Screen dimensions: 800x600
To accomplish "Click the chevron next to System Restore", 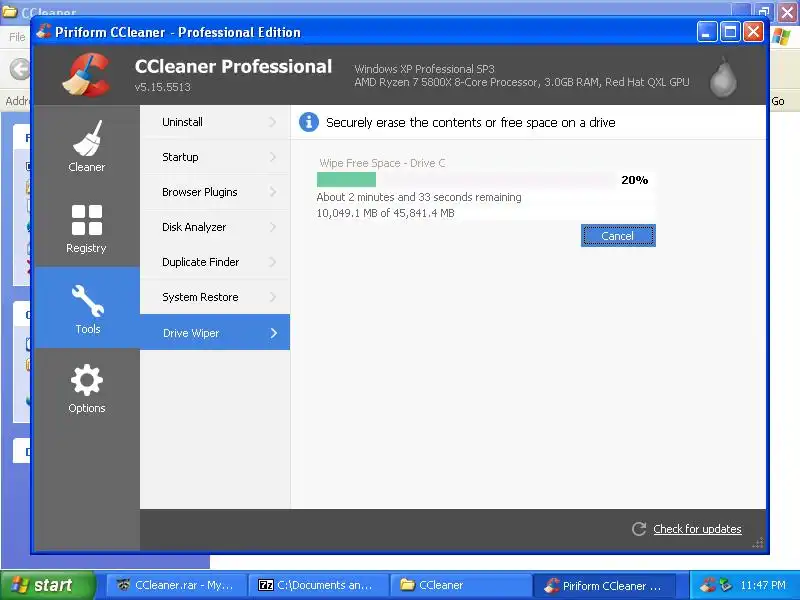I will (x=273, y=297).
